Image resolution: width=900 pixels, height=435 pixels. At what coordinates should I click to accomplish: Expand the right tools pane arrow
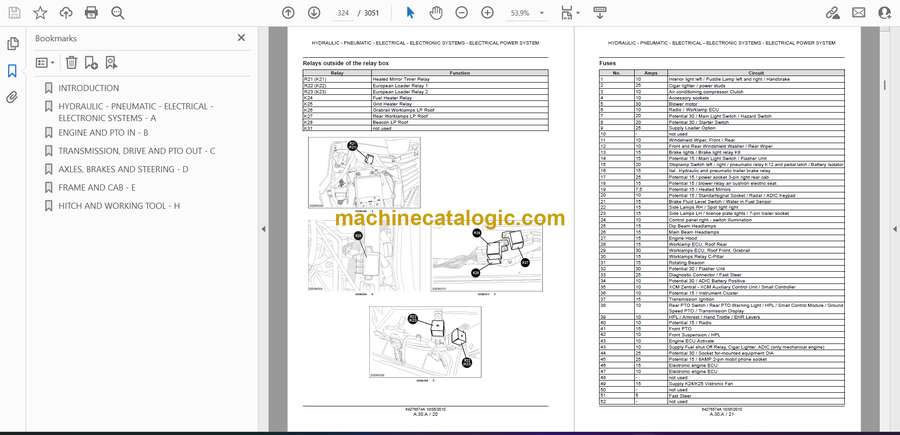coord(894,229)
